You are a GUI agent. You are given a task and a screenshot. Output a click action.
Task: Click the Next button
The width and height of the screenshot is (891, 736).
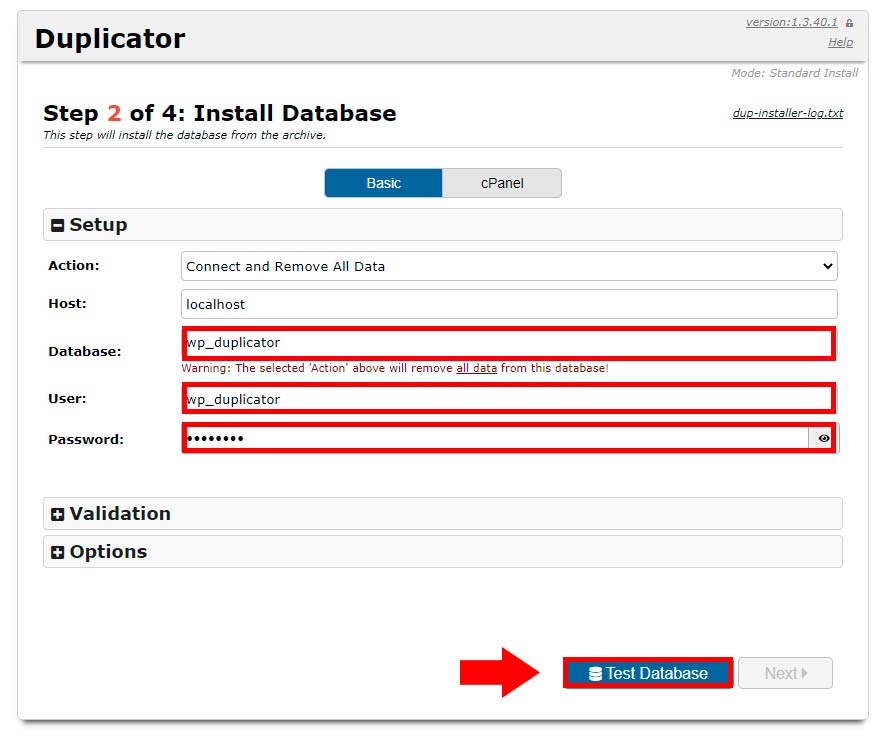pos(785,673)
